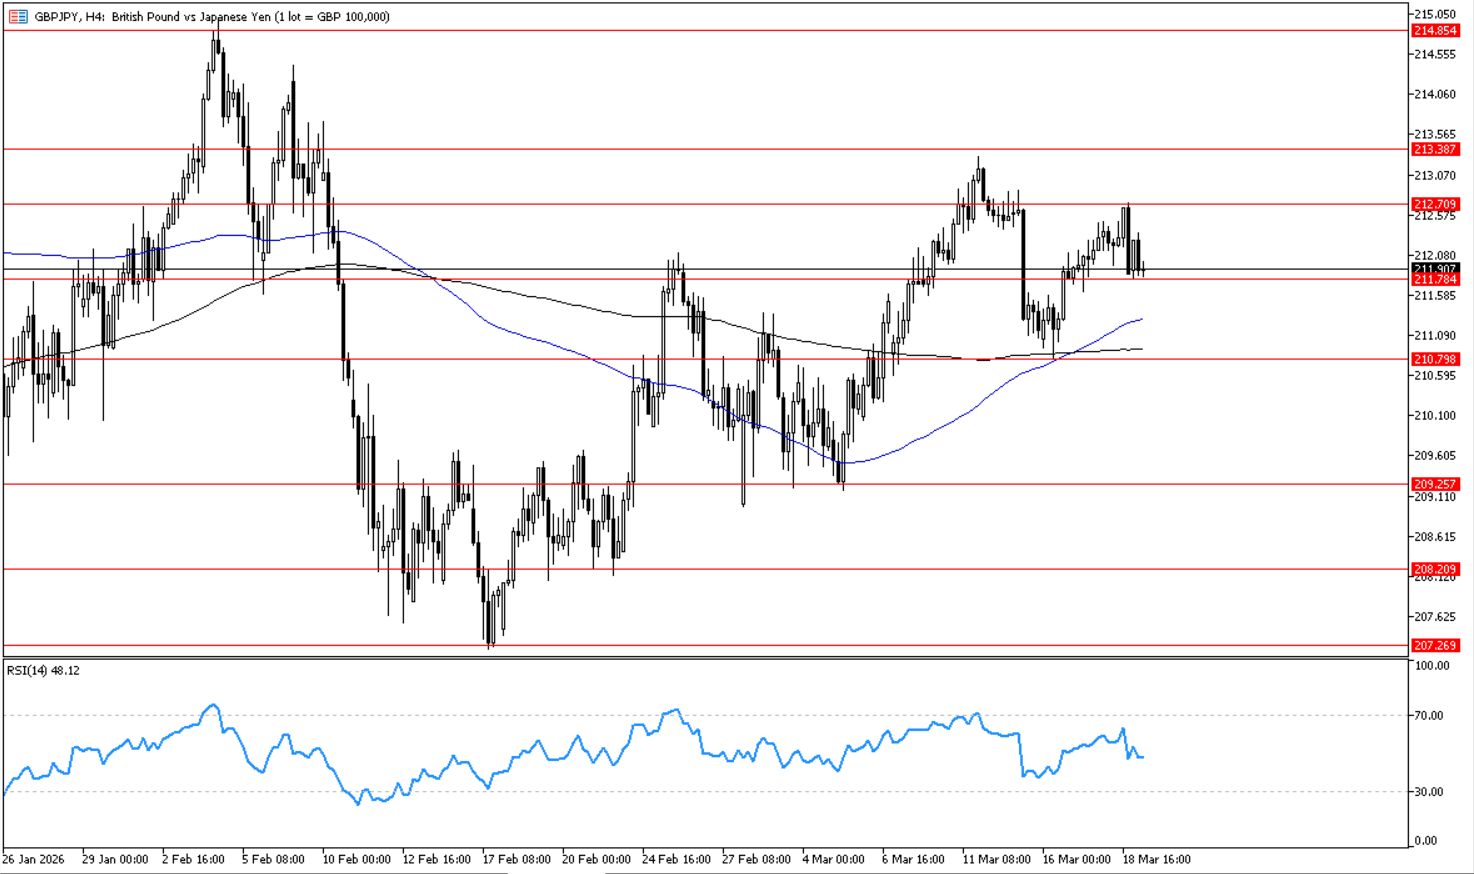
Task: Click the RSI(14) 48.12 indicator label
Action: point(43,670)
